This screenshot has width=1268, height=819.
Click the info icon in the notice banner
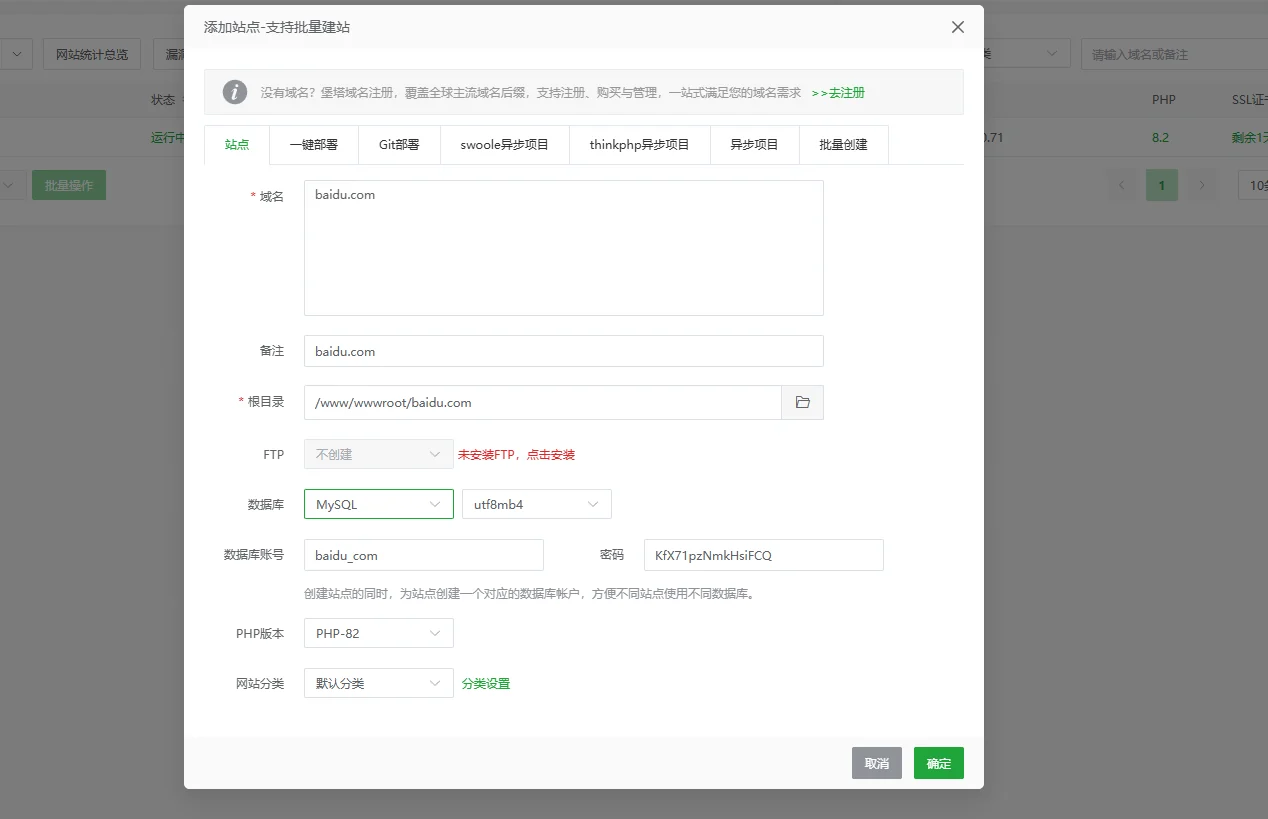234,92
